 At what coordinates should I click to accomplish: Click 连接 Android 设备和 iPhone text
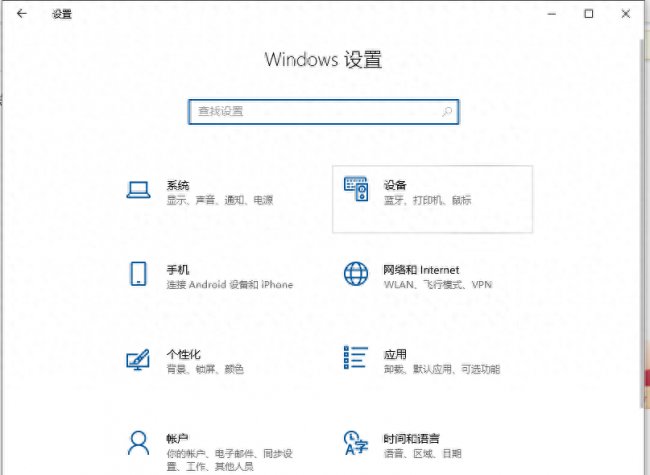pyautogui.click(x=230, y=285)
